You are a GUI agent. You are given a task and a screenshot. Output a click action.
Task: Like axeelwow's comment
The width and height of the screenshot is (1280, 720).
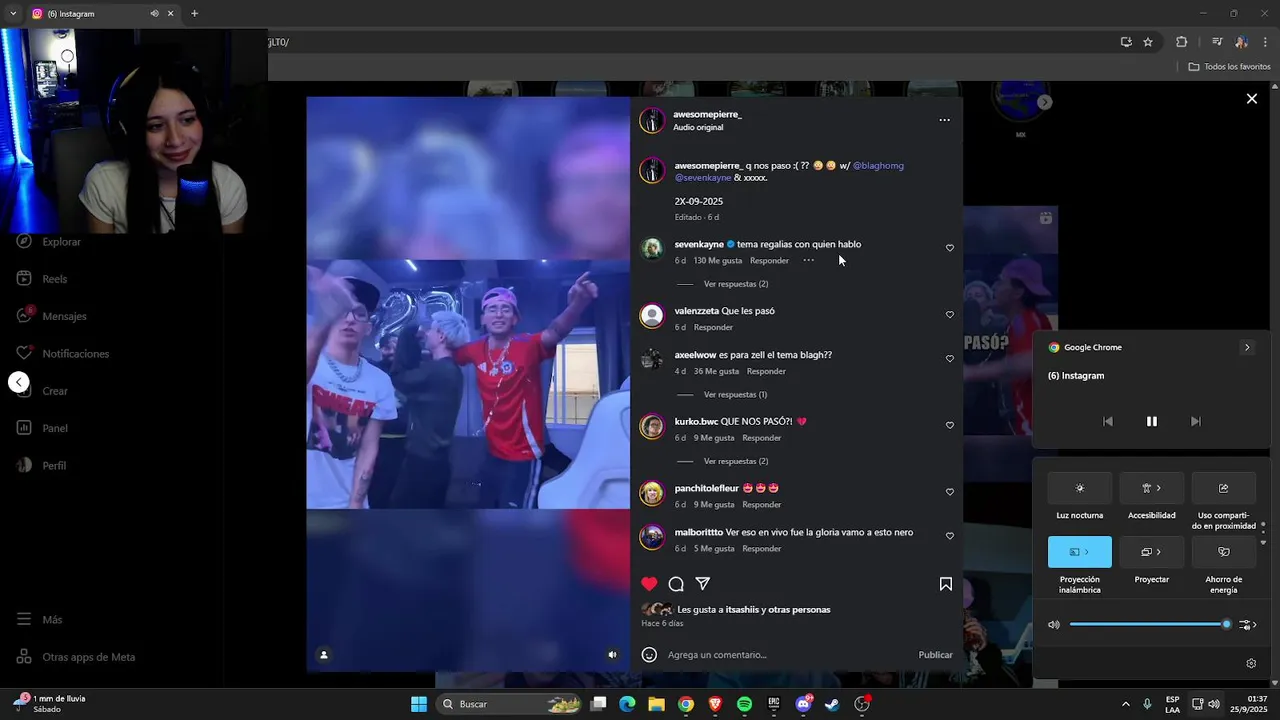tap(950, 359)
